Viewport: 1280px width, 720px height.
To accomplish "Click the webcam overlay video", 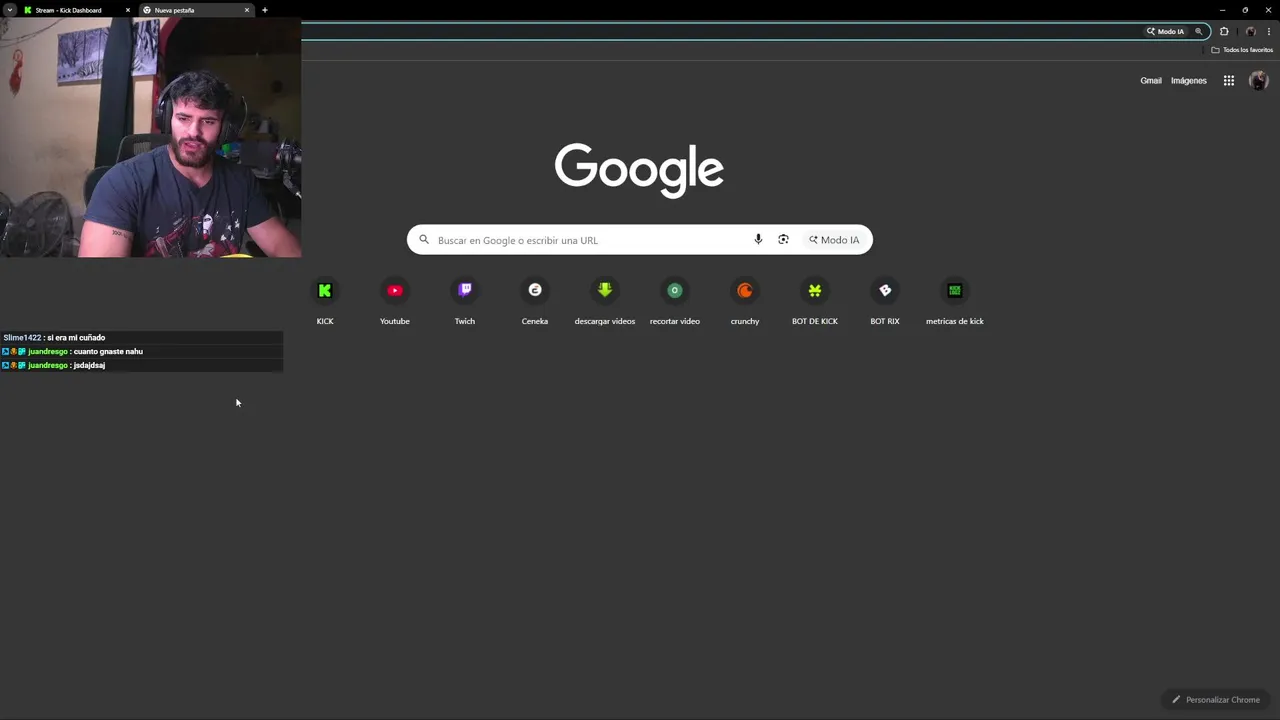I will tap(150, 138).
